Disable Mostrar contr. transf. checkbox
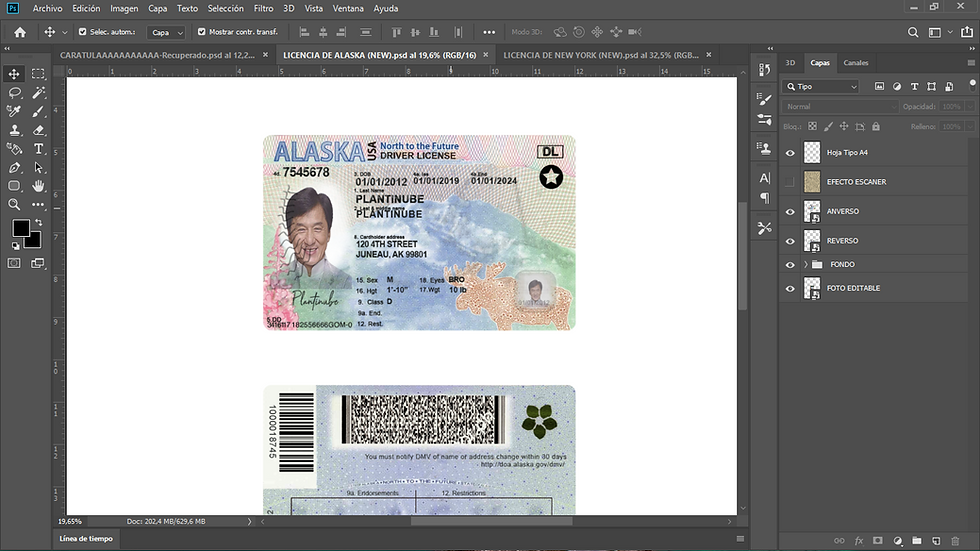The height and width of the screenshot is (551, 980). (x=202, y=32)
